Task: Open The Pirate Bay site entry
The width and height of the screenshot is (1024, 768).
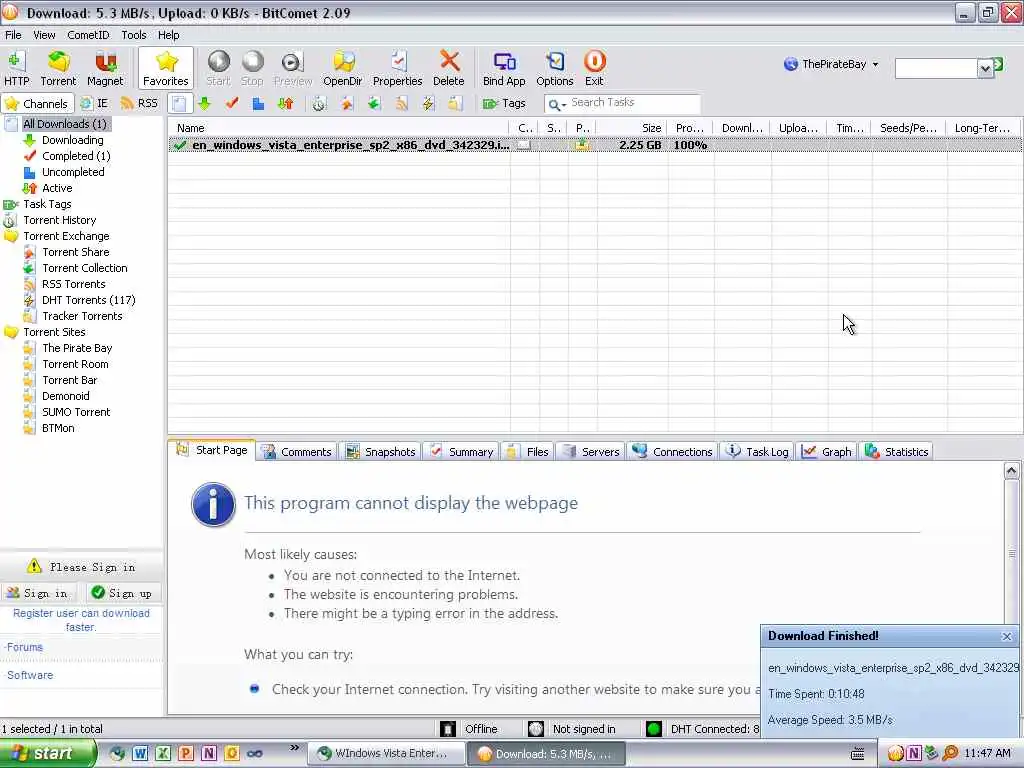Action: coord(77,348)
